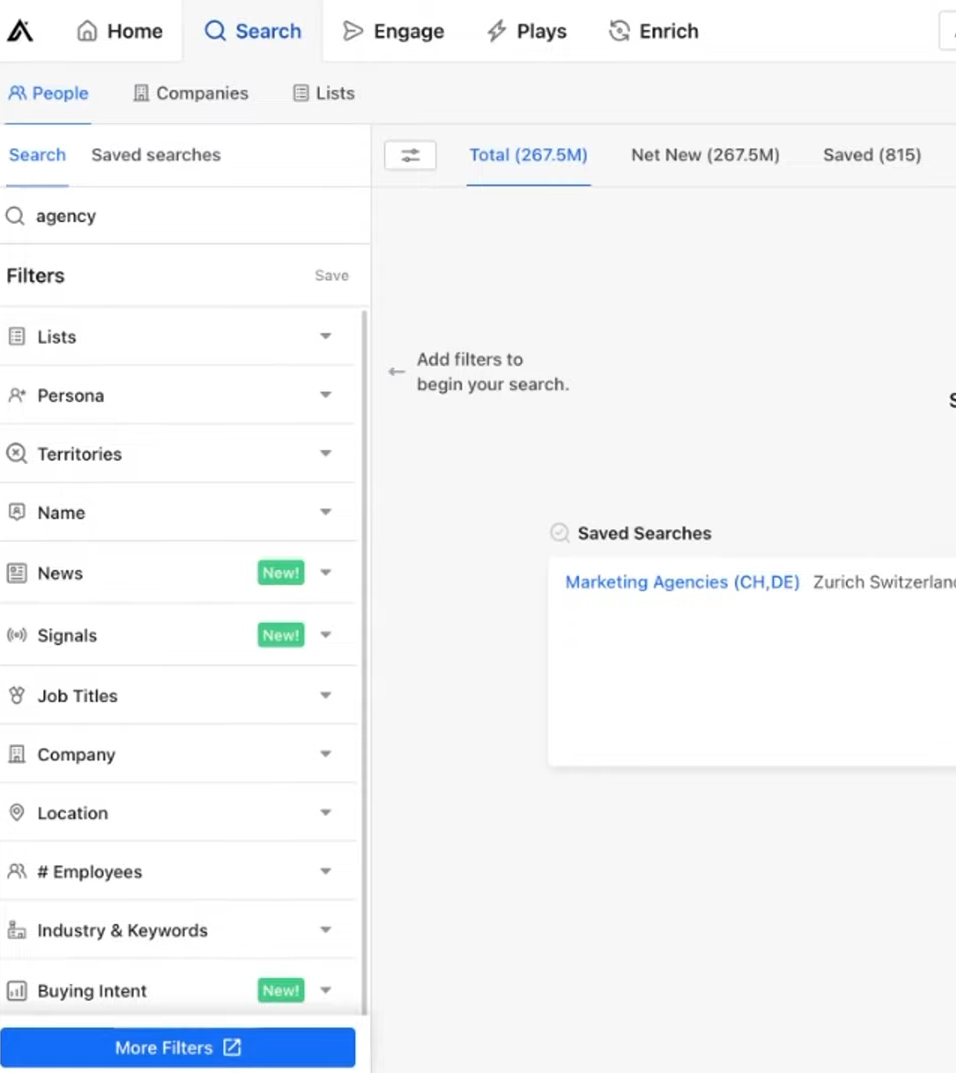Click the filters list vertical scrollbar
Viewport: 956px width, 1073px height.
pos(364,662)
